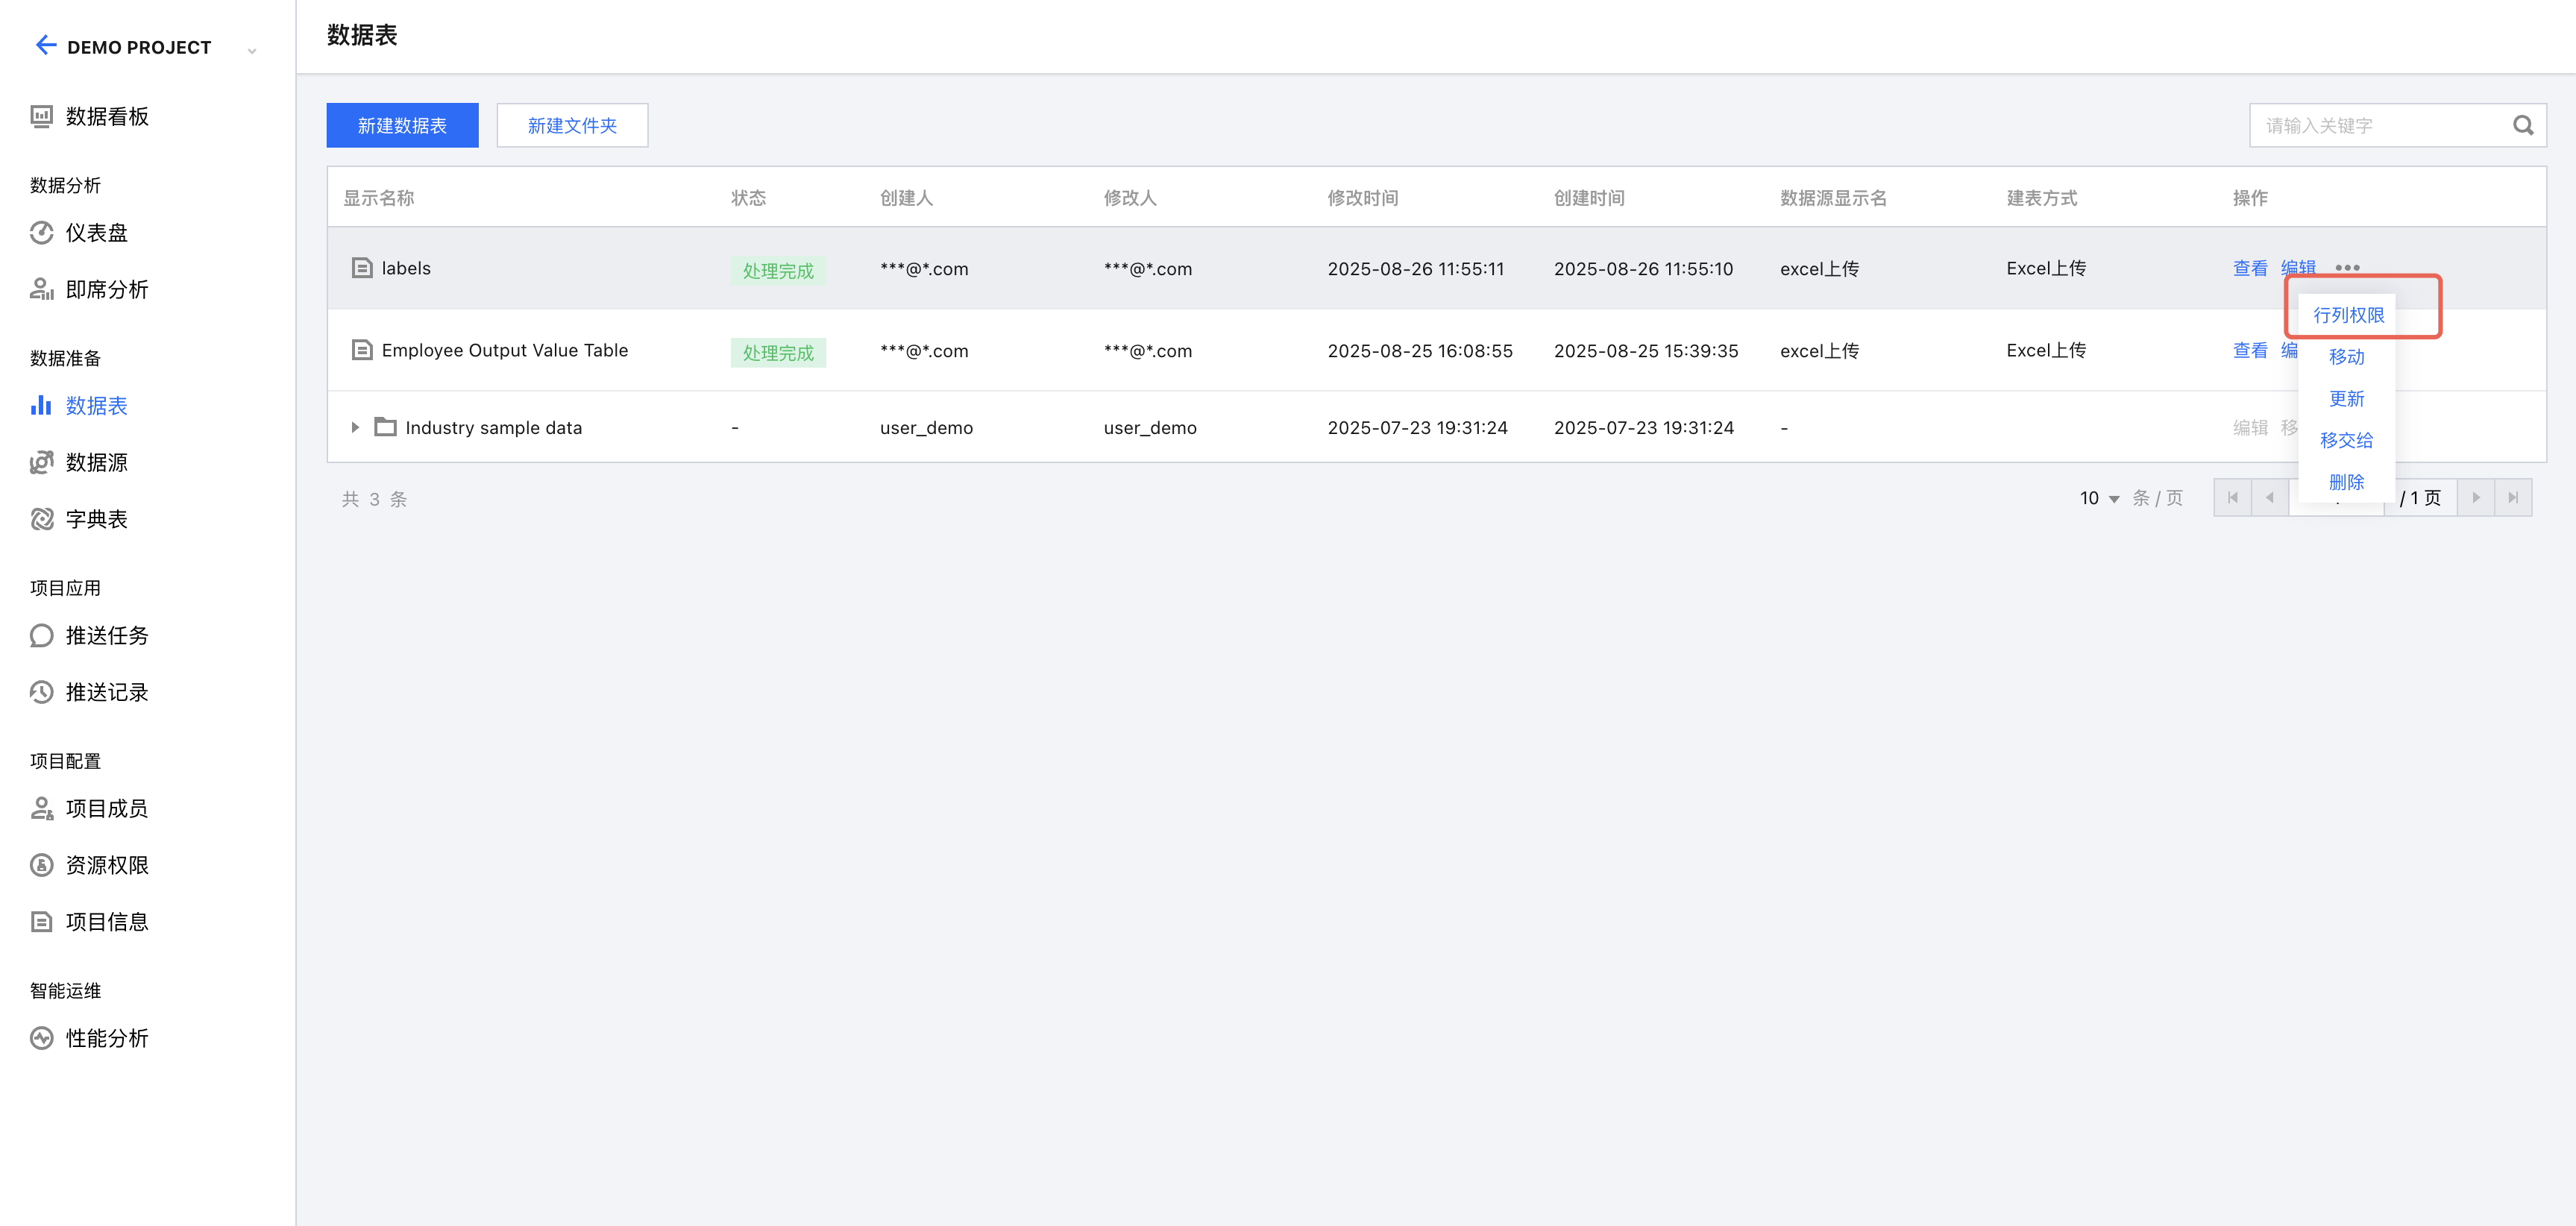Click the 新建数据表 button
The image size is (2576, 1226).
click(x=402, y=126)
